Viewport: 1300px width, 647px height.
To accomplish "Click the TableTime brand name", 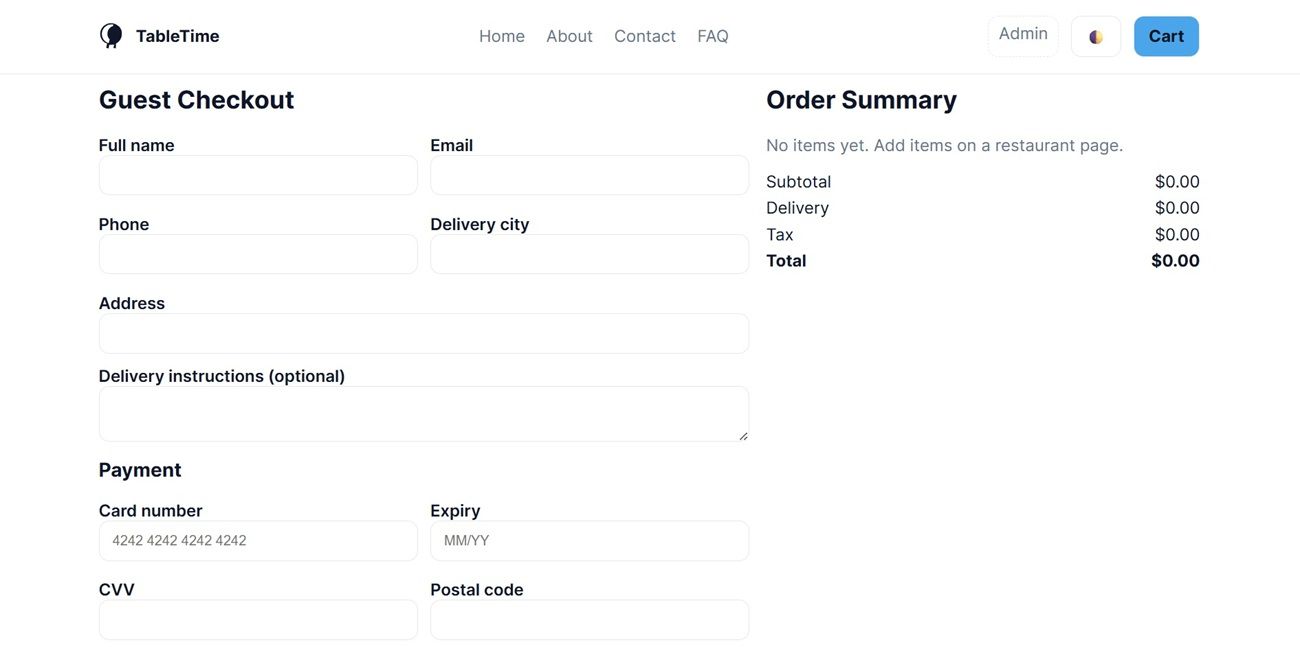I will point(177,36).
